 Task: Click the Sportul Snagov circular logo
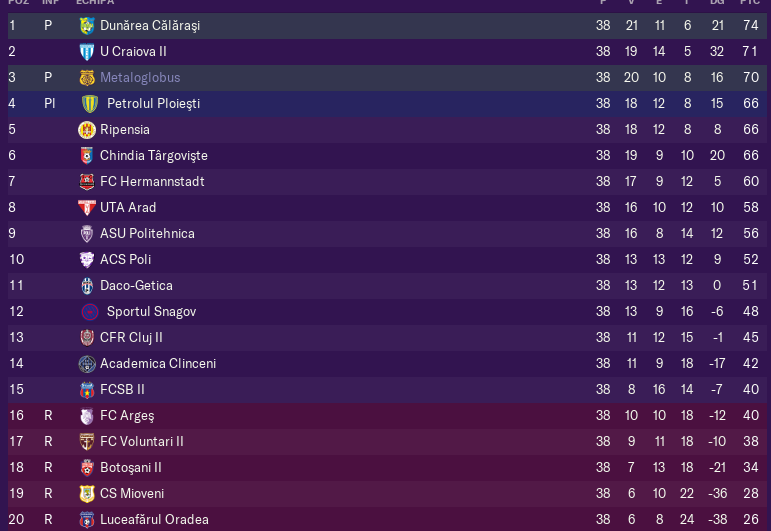point(89,312)
